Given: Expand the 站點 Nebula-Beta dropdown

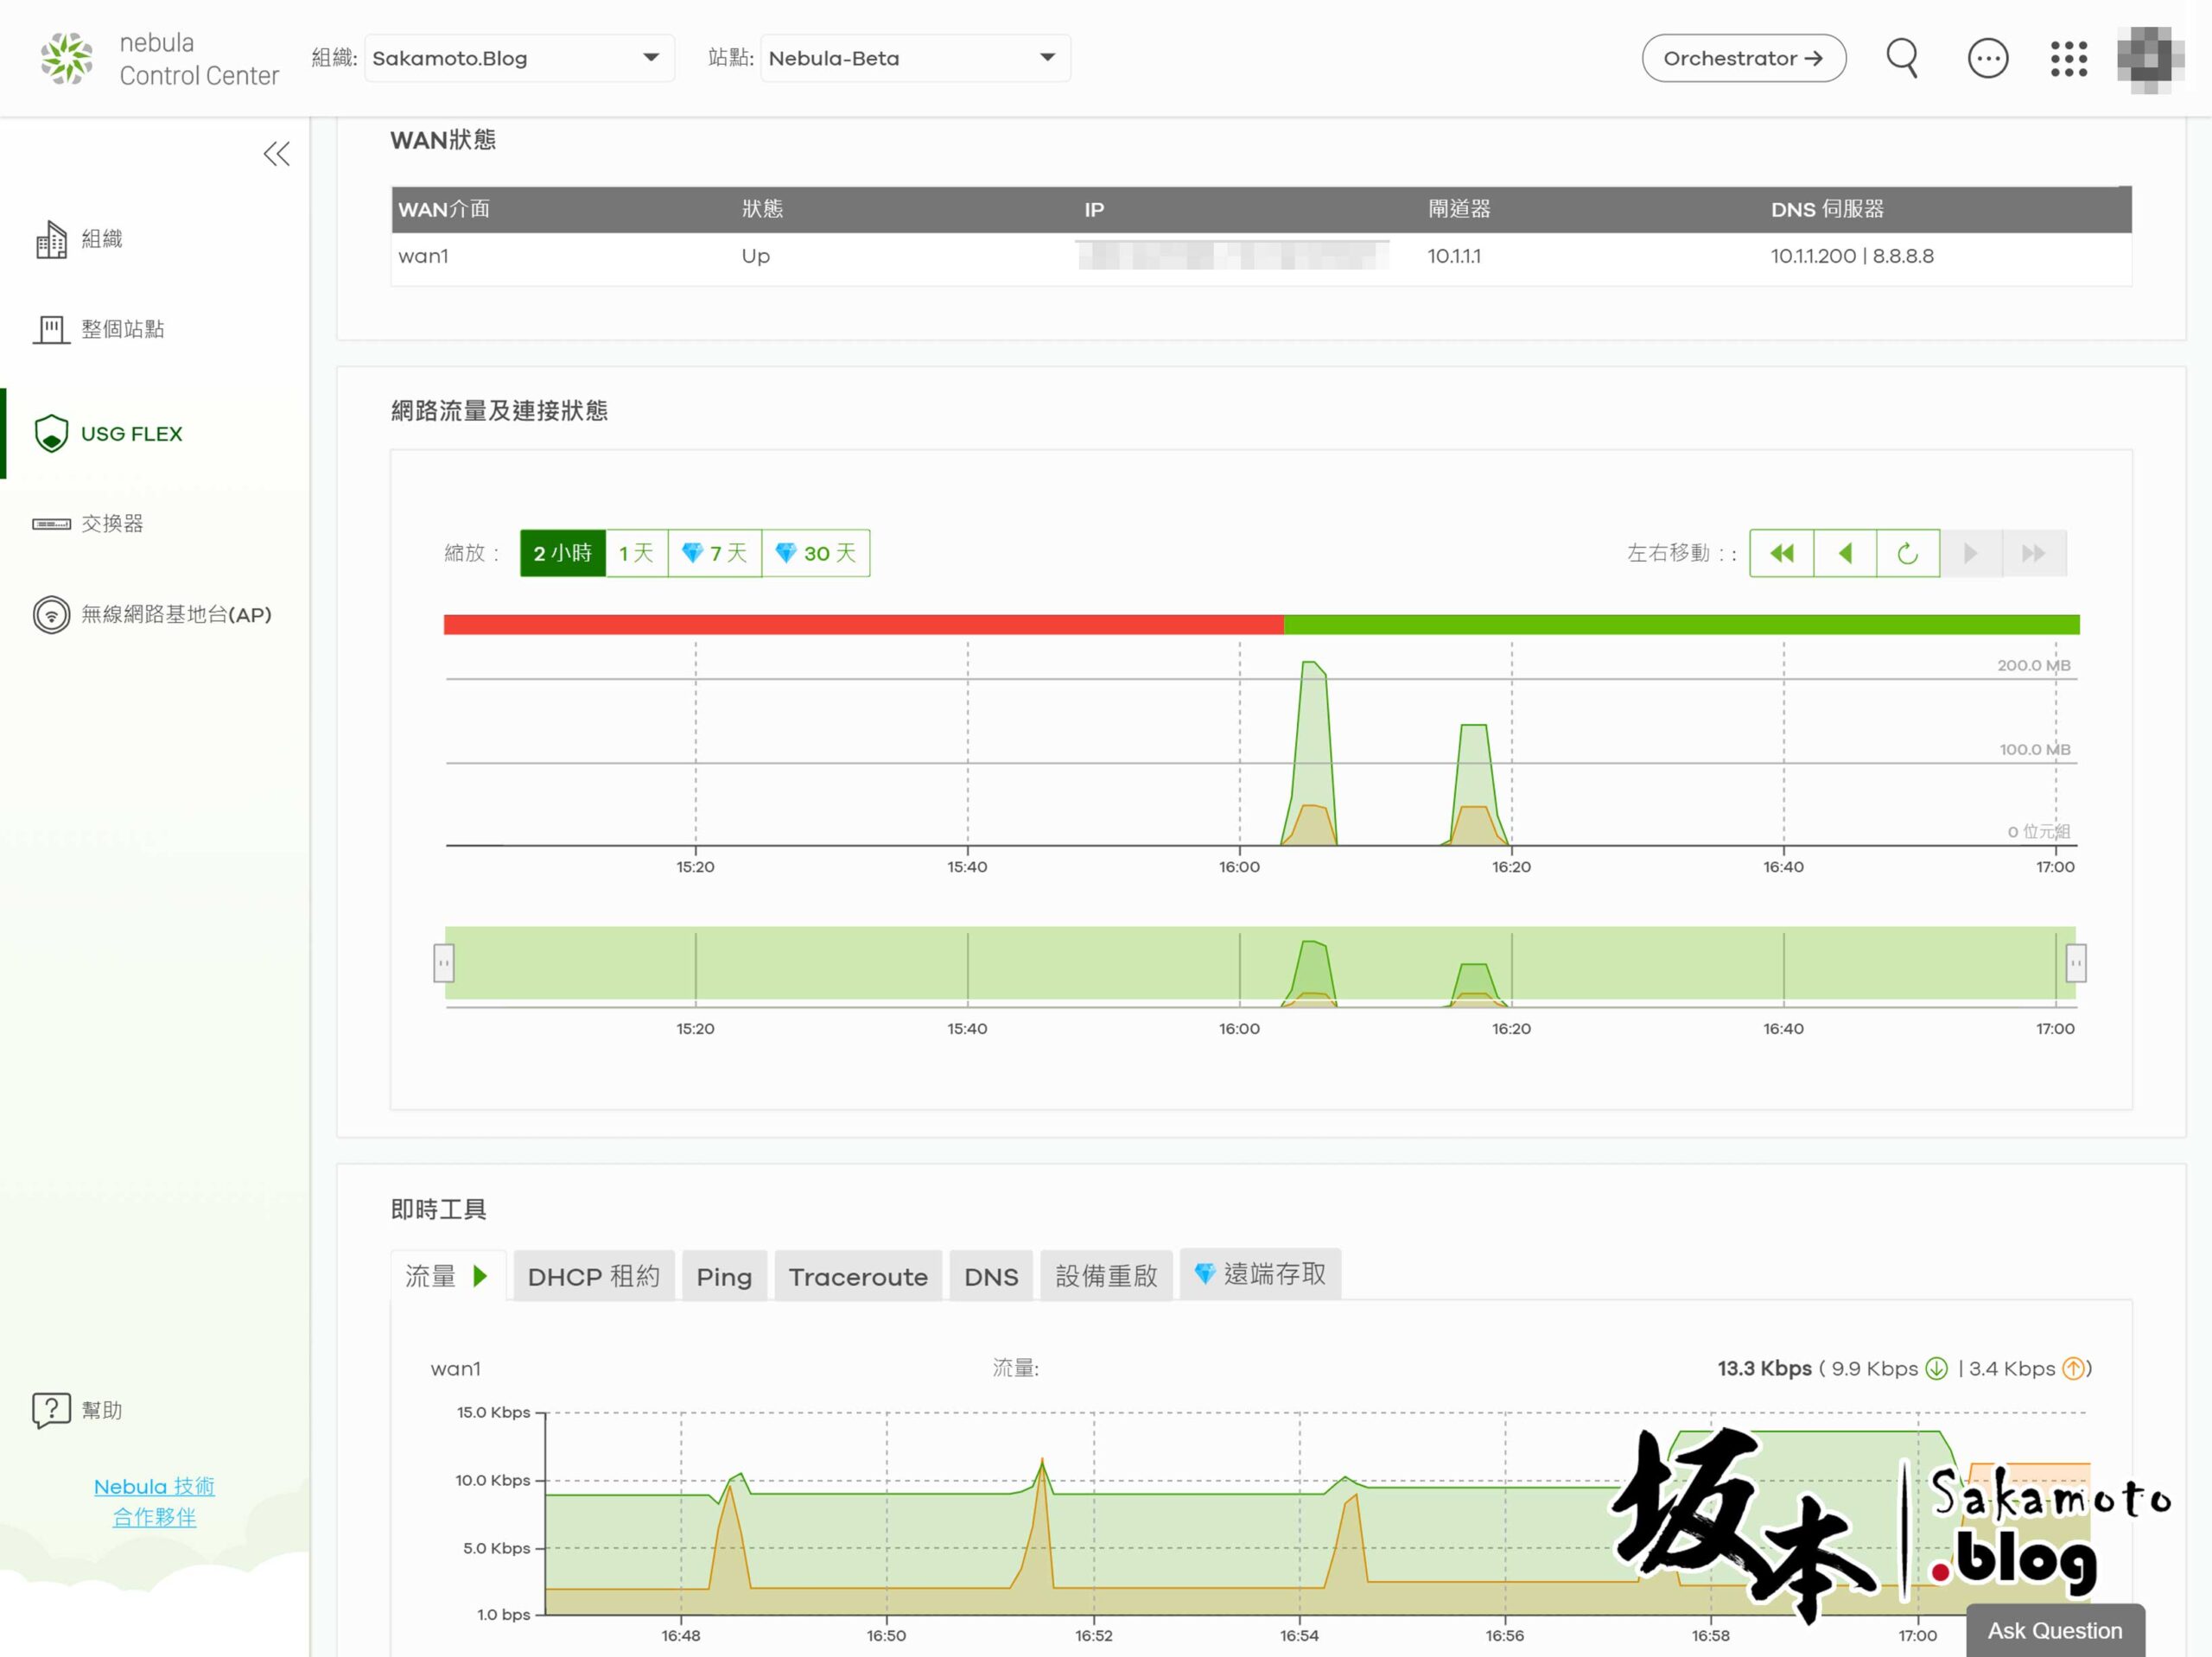Looking at the screenshot, I should 915,58.
